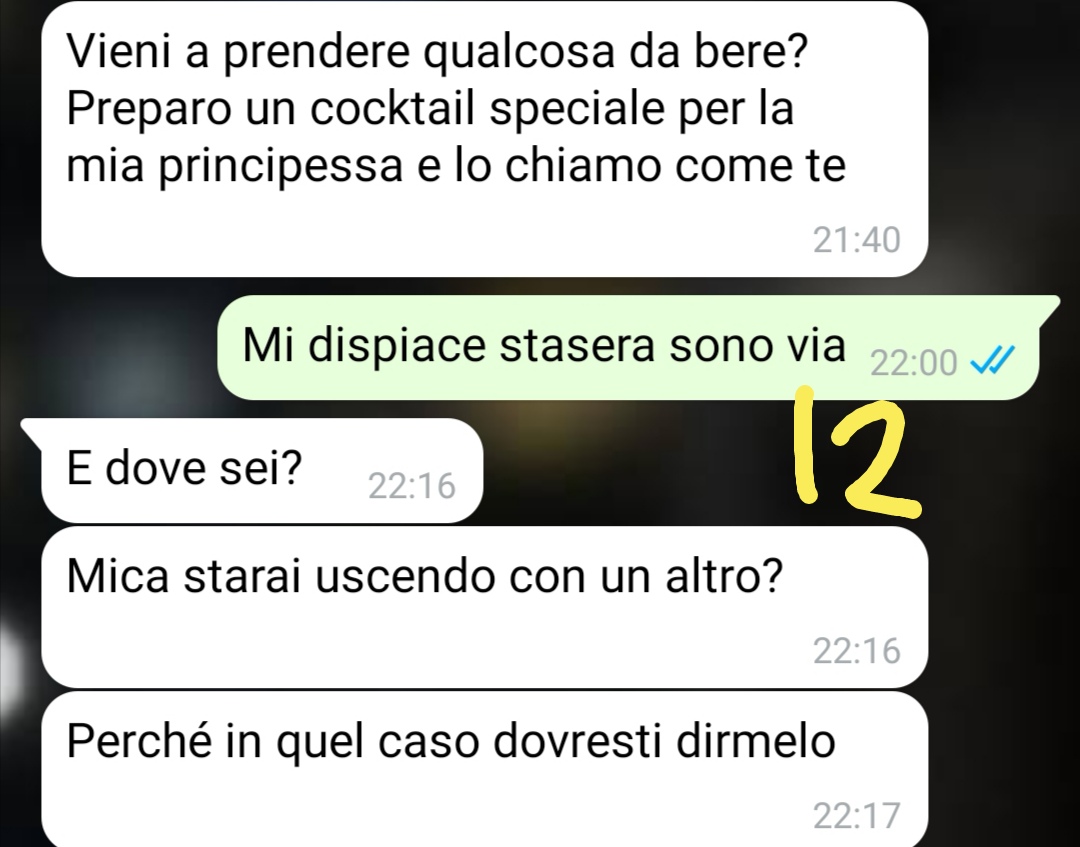Tap the word 'principessa' in the first bubble
This screenshot has width=1080, height=847.
[x=281, y=167]
